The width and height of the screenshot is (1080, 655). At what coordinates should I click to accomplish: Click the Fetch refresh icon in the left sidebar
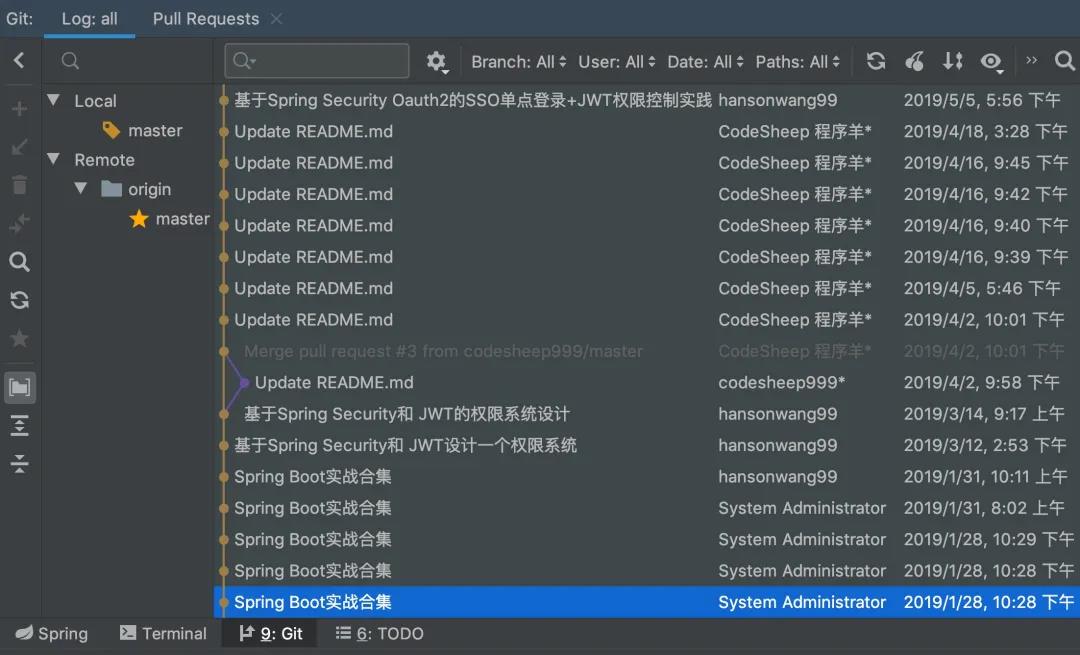(x=19, y=300)
